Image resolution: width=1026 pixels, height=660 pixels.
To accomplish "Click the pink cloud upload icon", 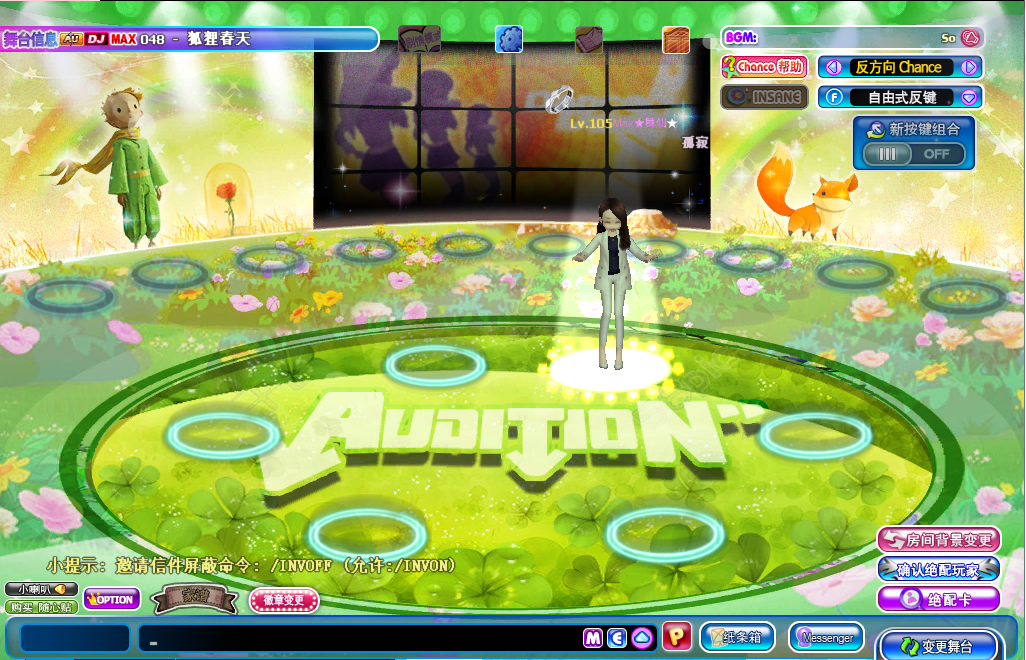I will coord(642,638).
